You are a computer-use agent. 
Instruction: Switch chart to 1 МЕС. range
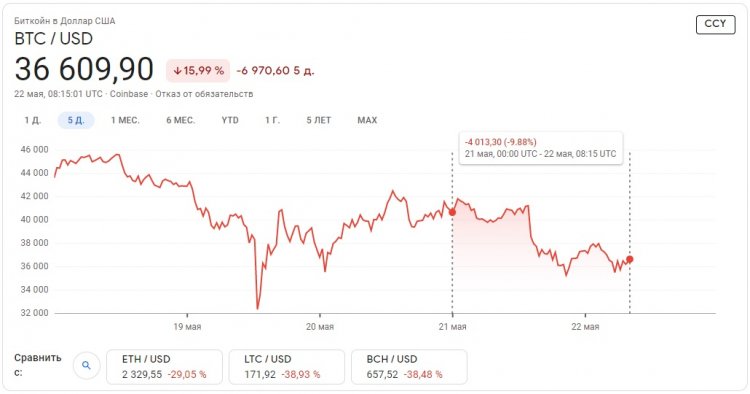tap(125, 120)
